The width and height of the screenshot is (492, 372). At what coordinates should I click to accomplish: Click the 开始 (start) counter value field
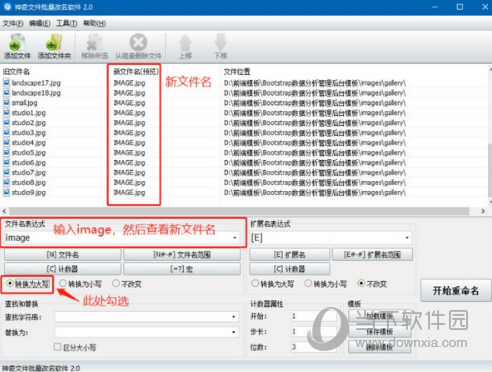313,316
